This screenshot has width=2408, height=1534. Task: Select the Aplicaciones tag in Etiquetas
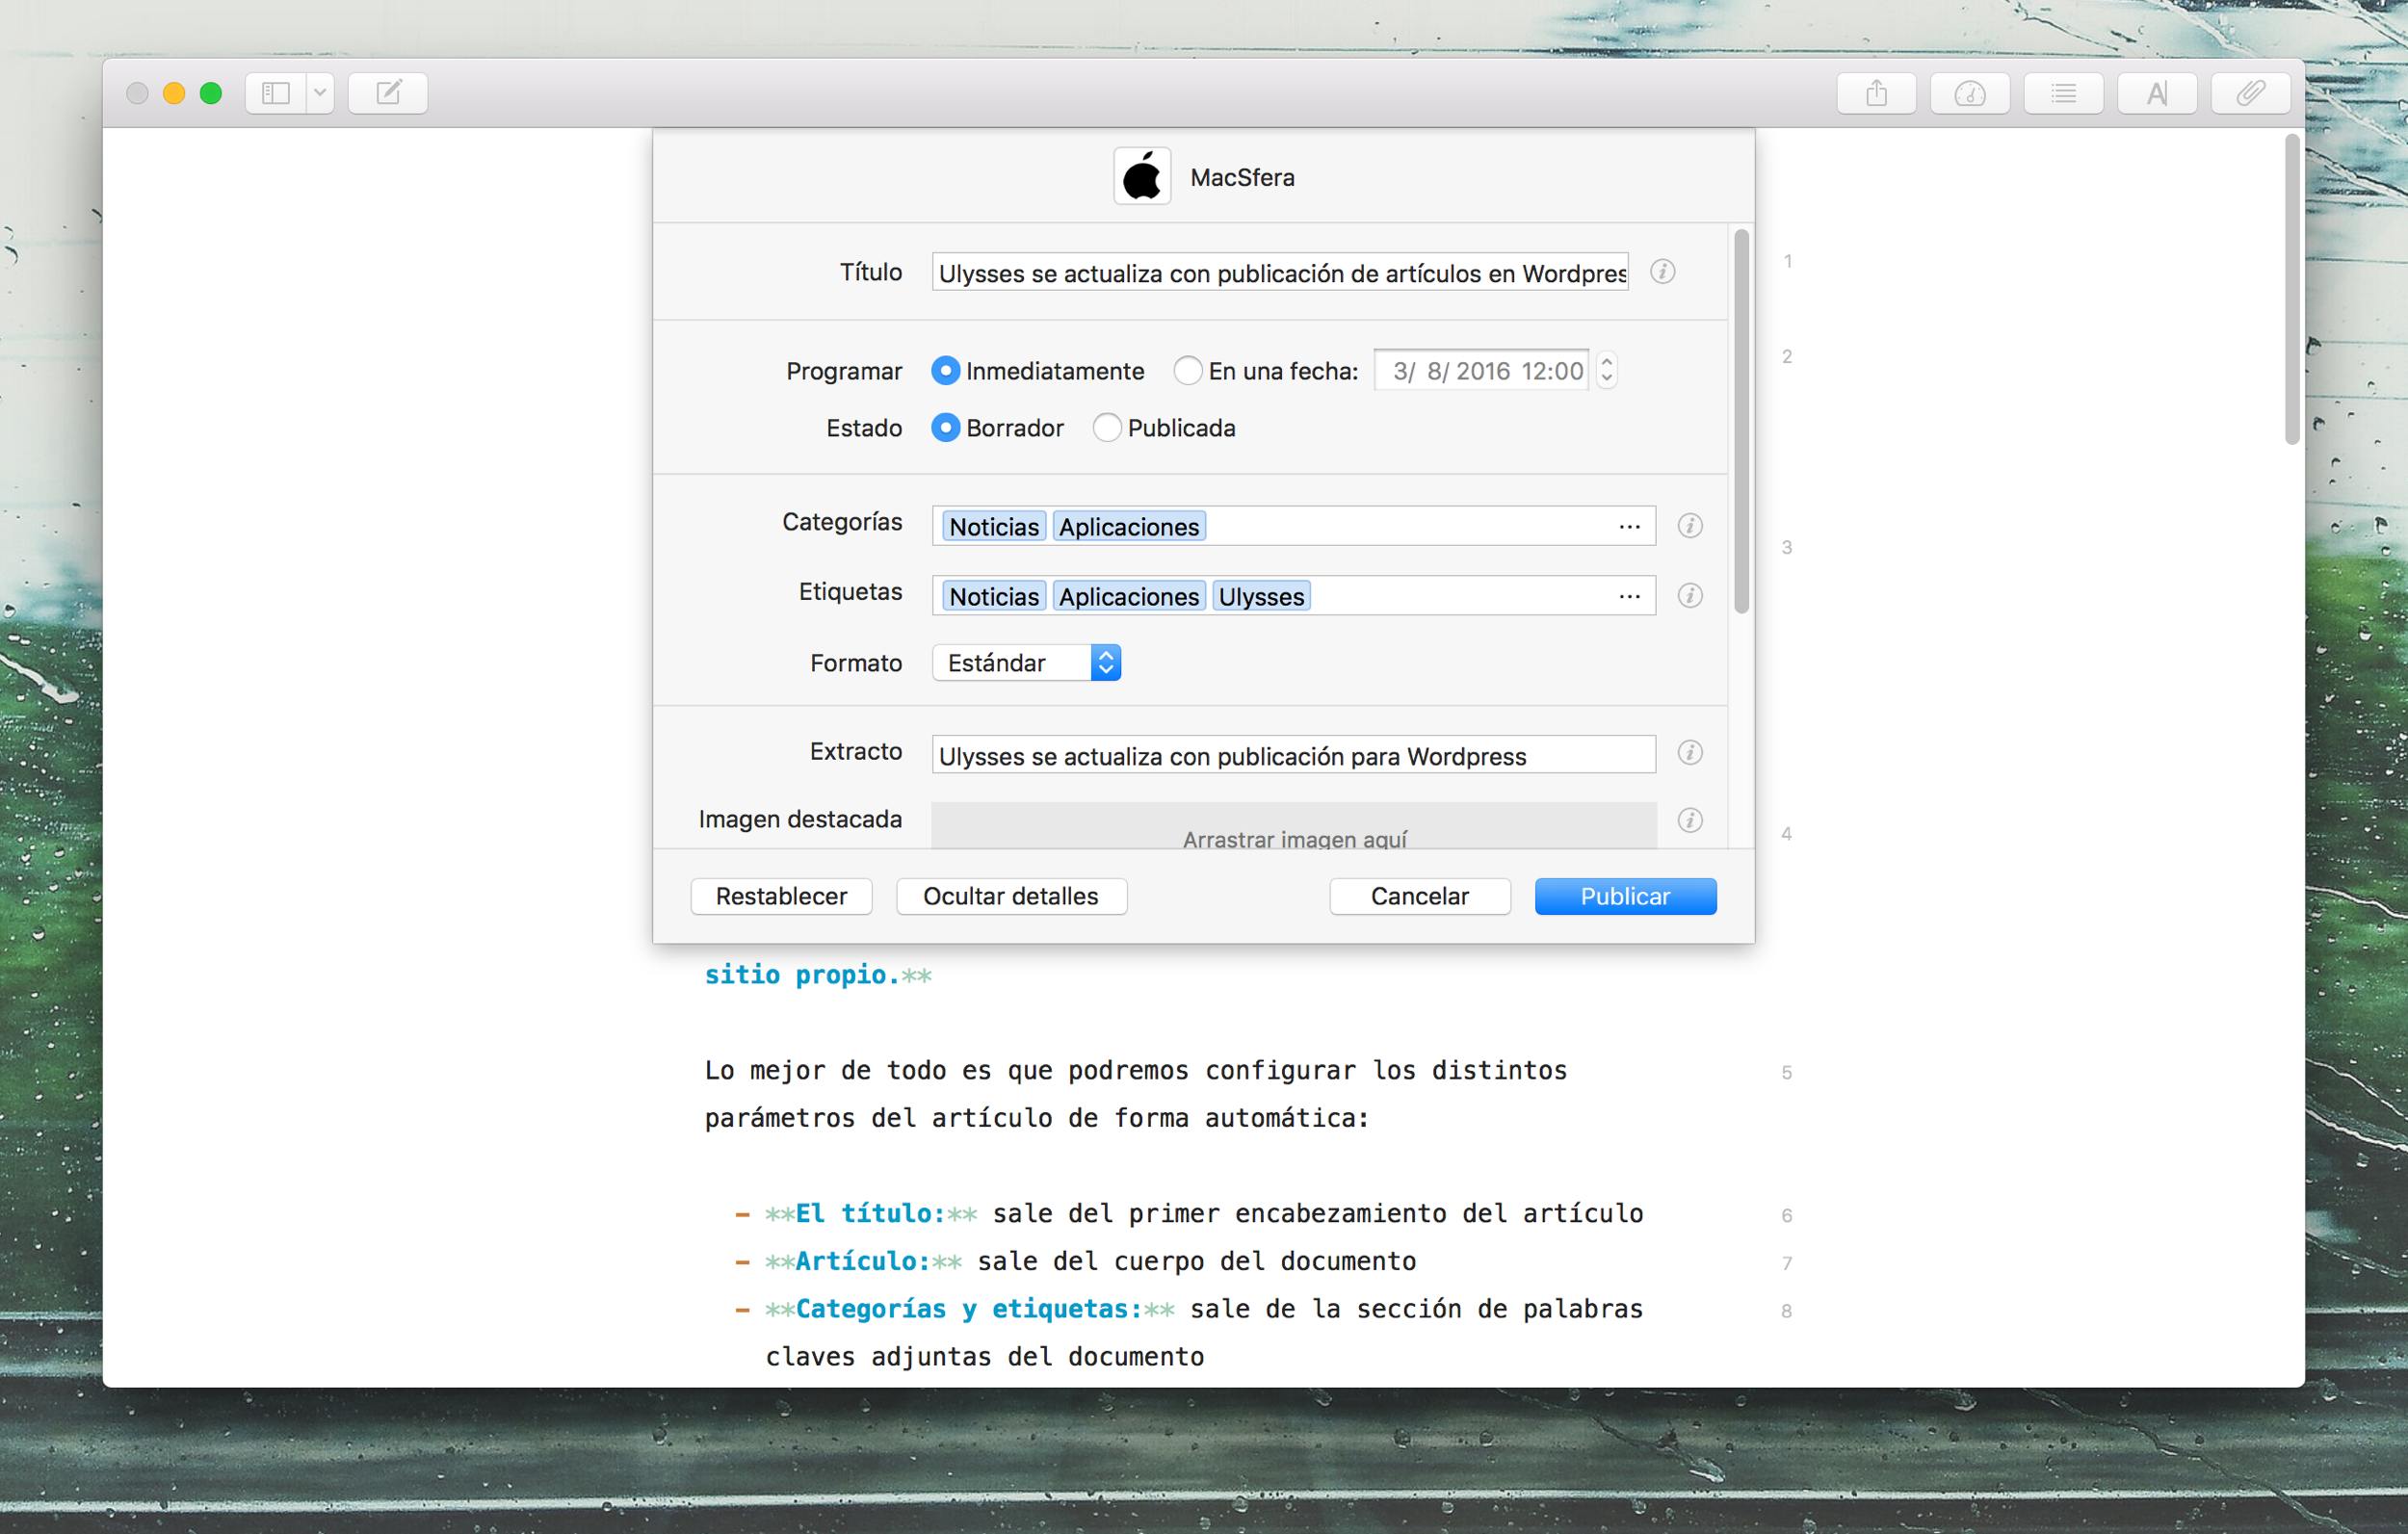coord(1129,596)
